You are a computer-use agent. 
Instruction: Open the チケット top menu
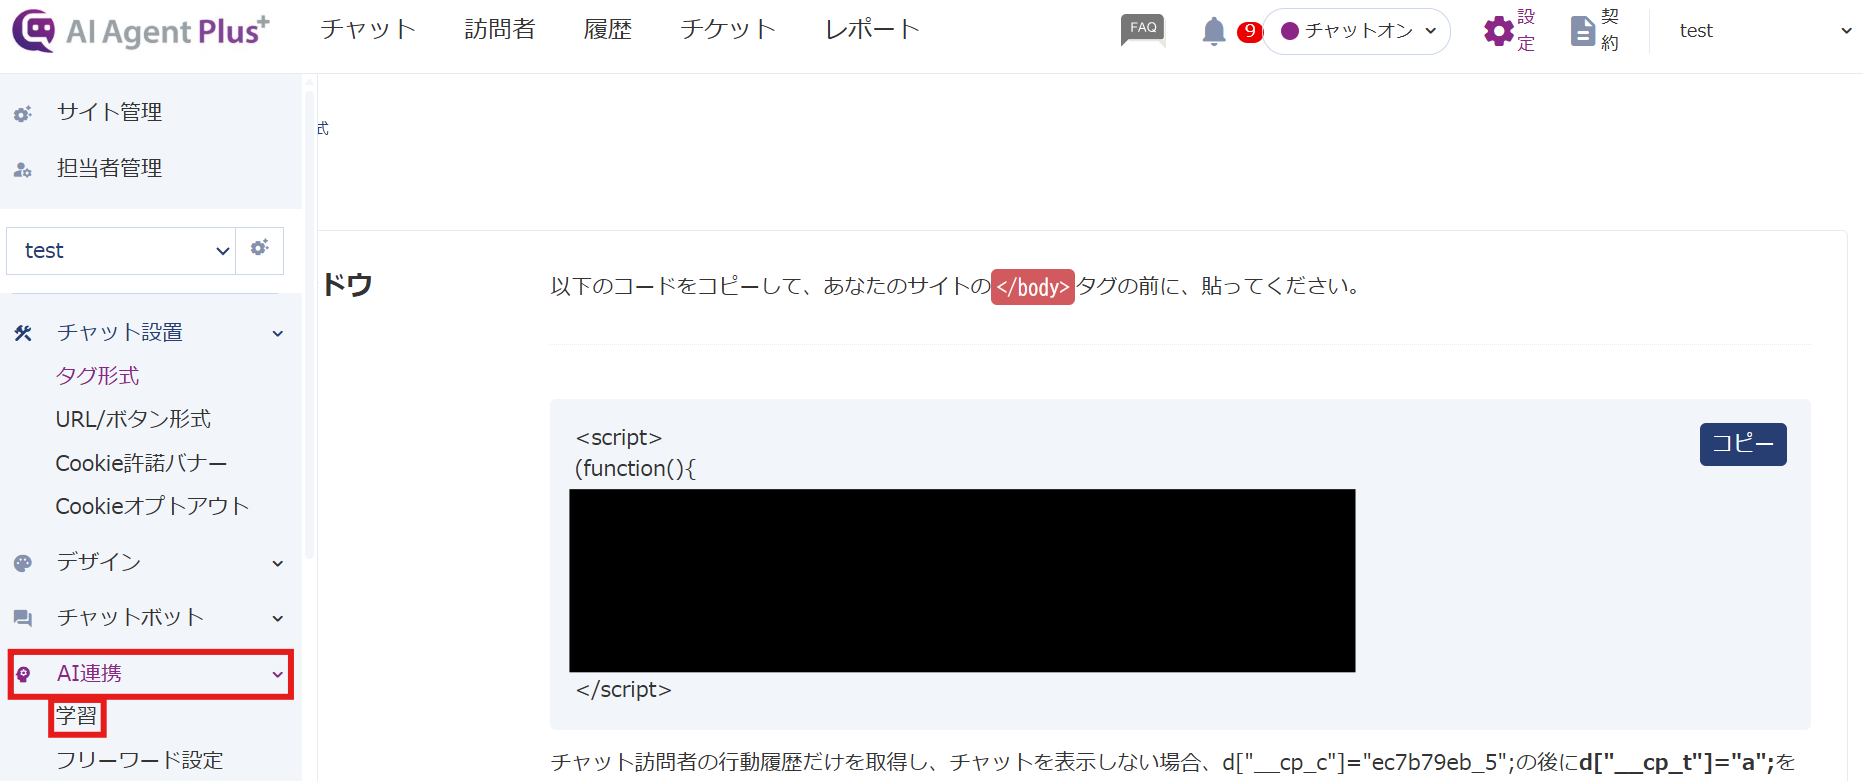point(728,29)
